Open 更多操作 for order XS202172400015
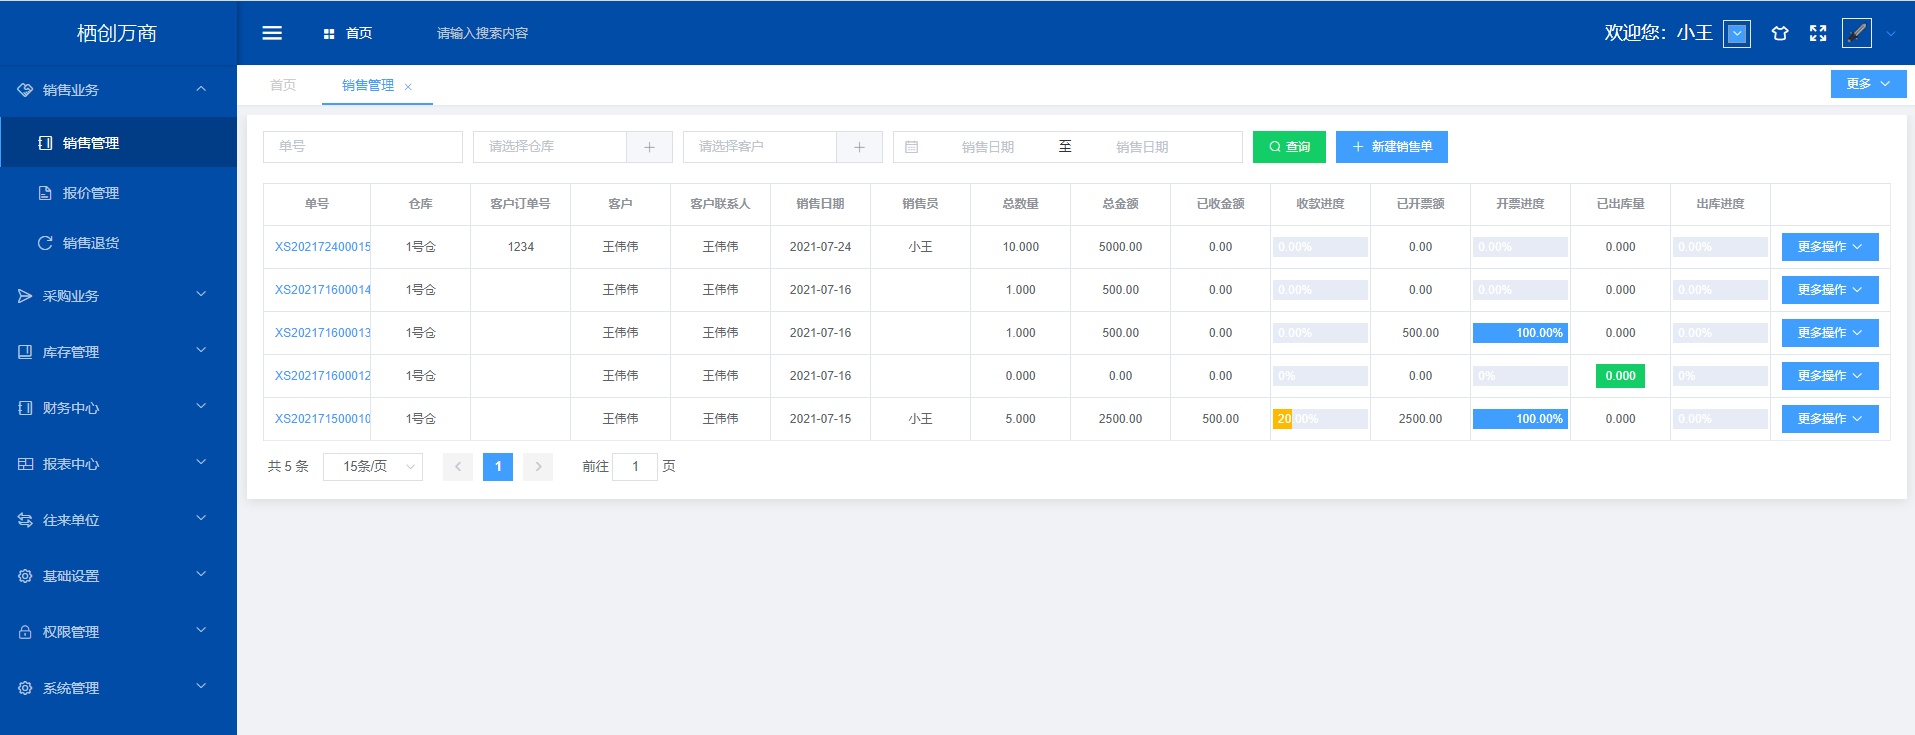Viewport: 1915px width, 735px height. [1830, 247]
